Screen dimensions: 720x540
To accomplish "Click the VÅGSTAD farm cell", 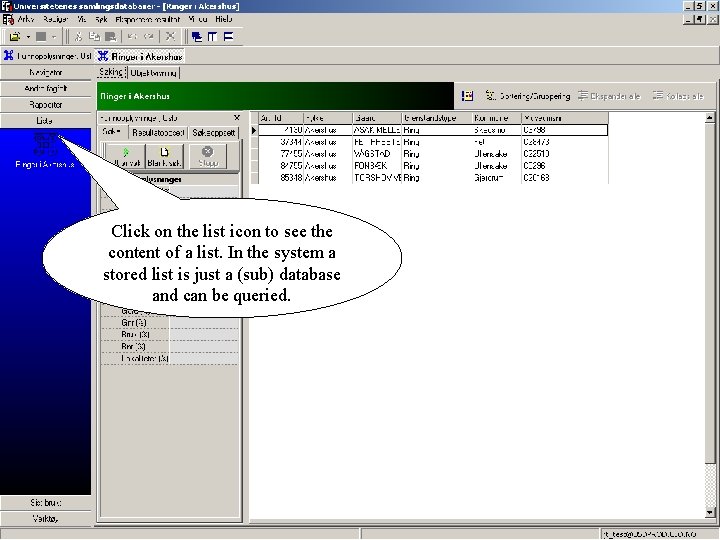I will [x=377, y=154].
